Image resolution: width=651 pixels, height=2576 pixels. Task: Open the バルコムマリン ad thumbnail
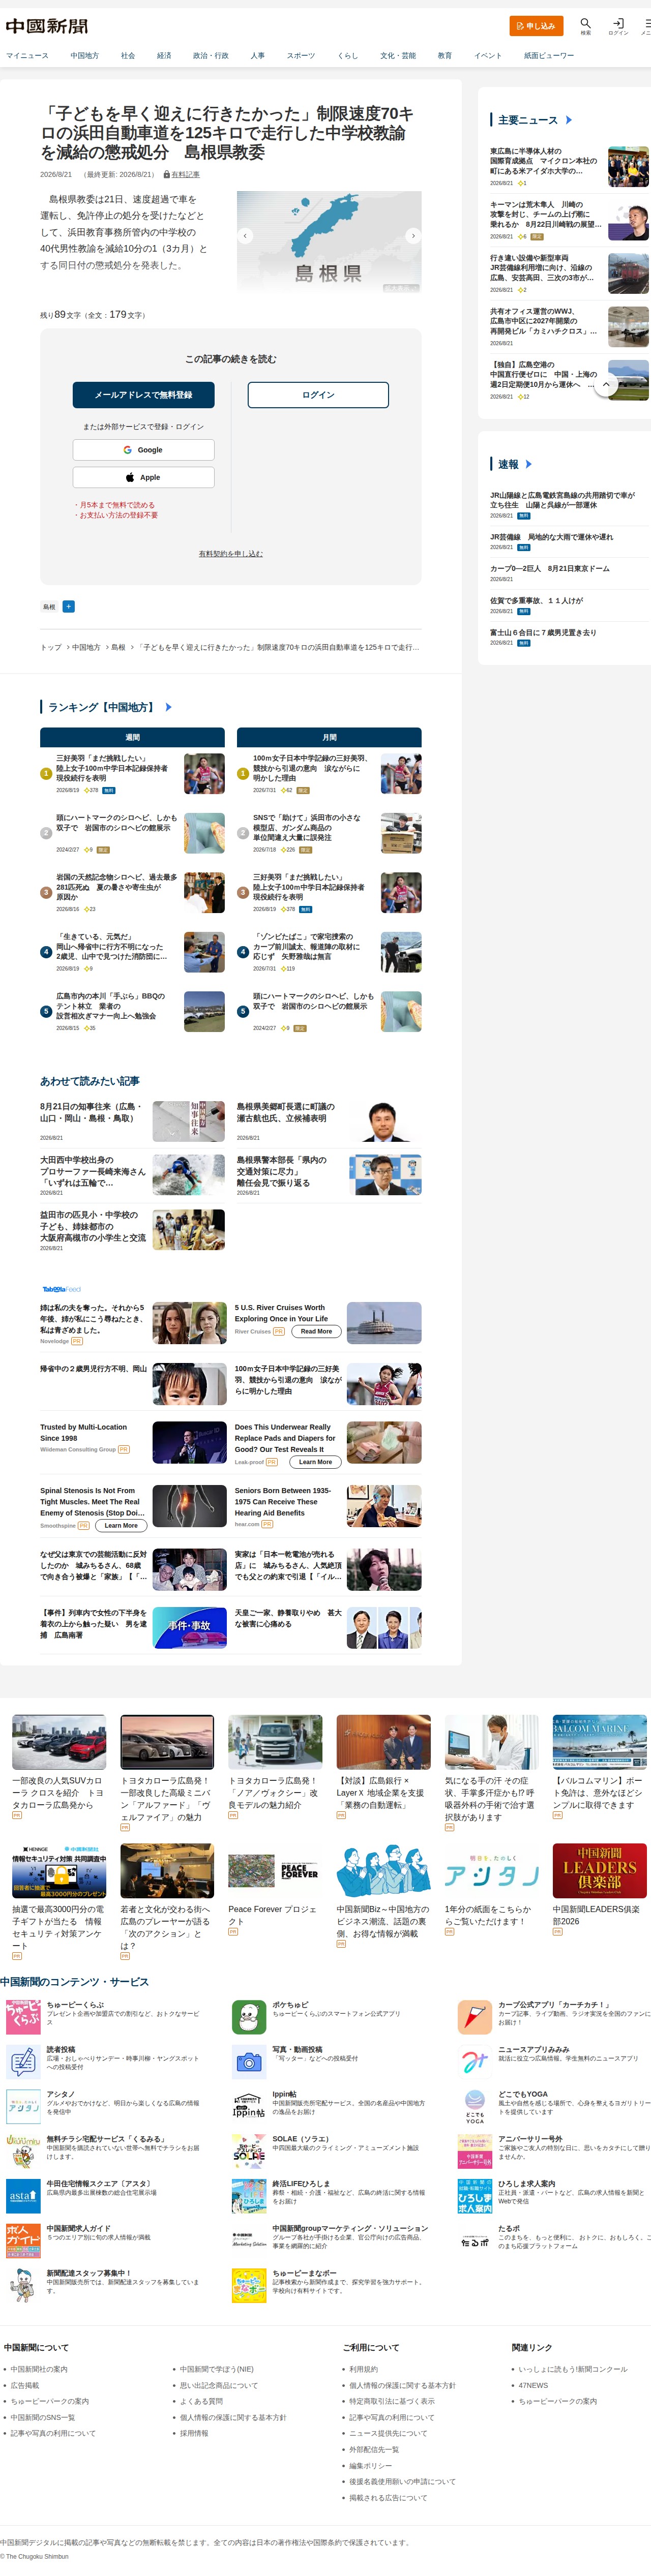[599, 1742]
